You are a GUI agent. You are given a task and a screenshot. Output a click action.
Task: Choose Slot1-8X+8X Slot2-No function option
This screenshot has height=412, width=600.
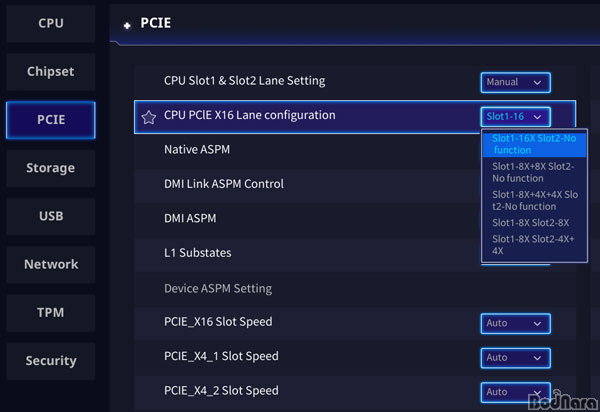click(x=533, y=172)
